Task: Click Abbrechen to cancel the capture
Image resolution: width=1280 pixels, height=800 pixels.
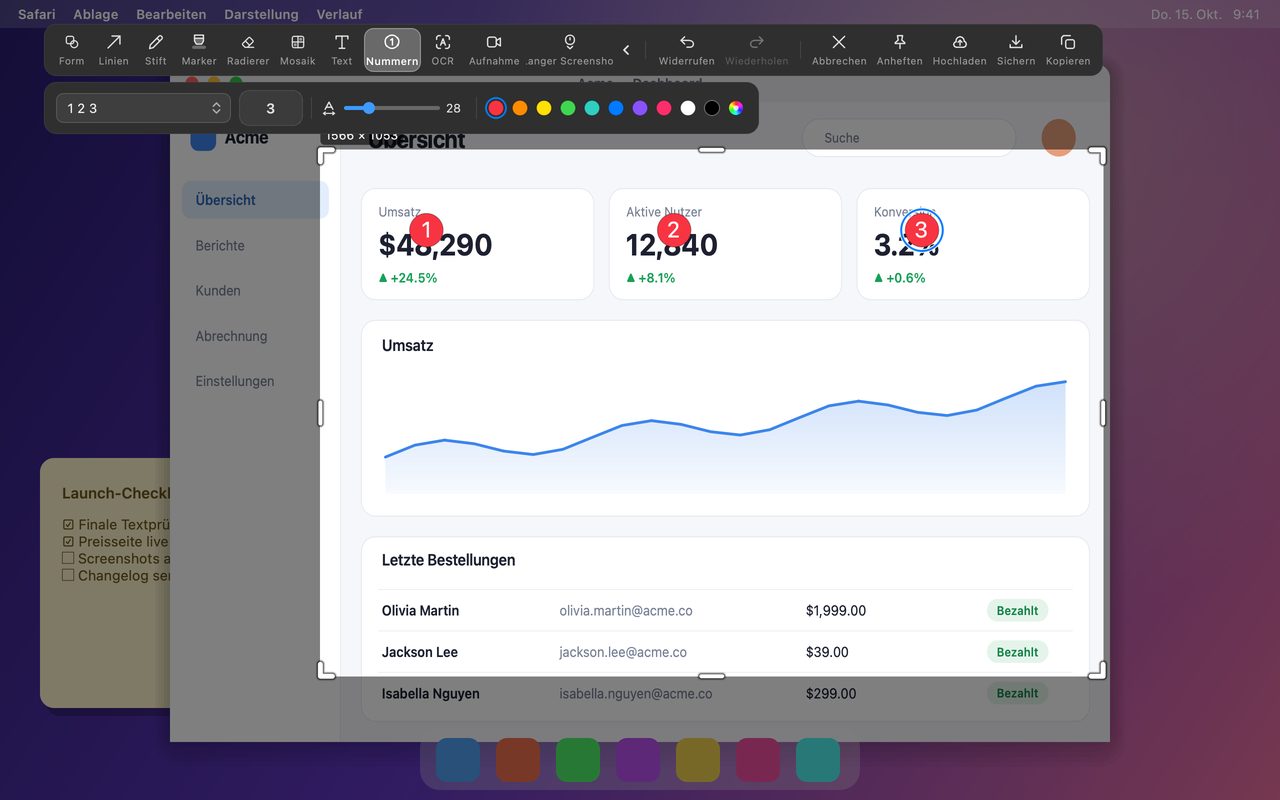Action: click(839, 50)
